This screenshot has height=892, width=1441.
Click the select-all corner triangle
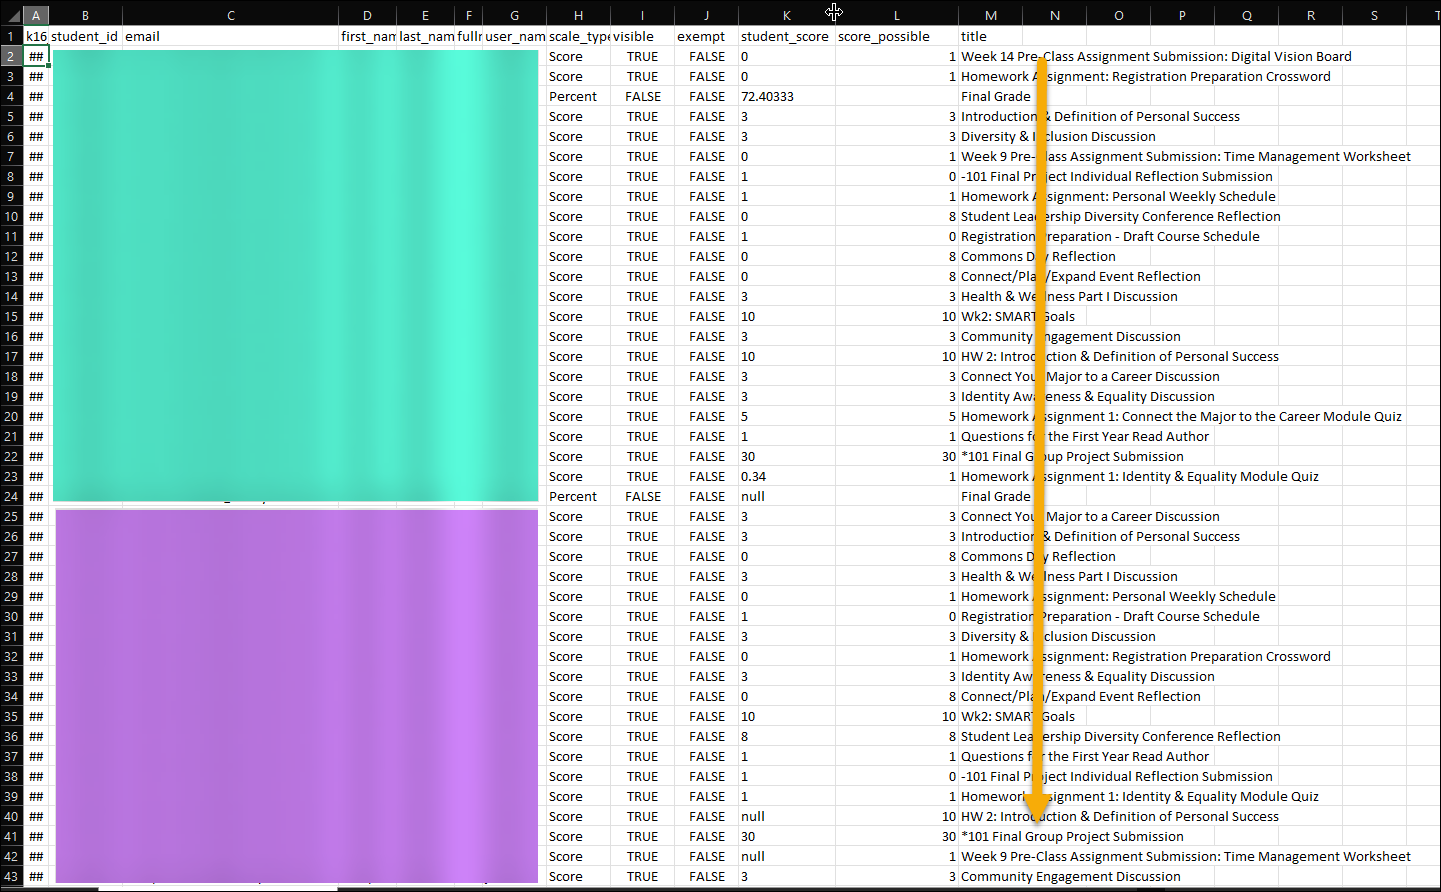coord(11,15)
